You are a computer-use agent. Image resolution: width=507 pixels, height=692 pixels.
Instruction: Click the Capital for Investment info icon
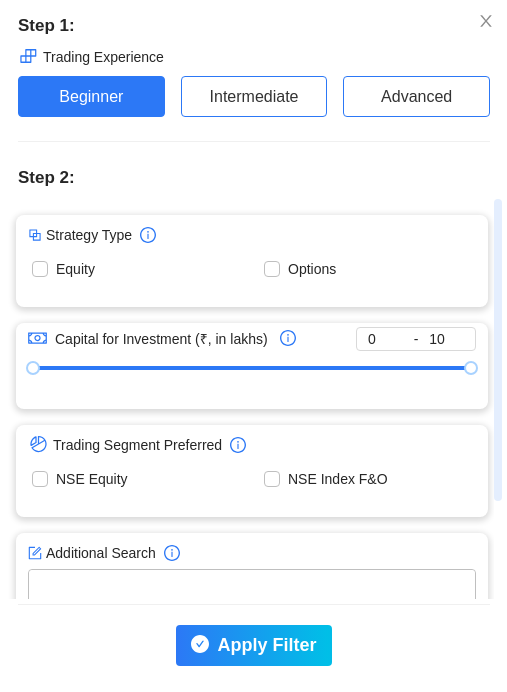(x=288, y=338)
